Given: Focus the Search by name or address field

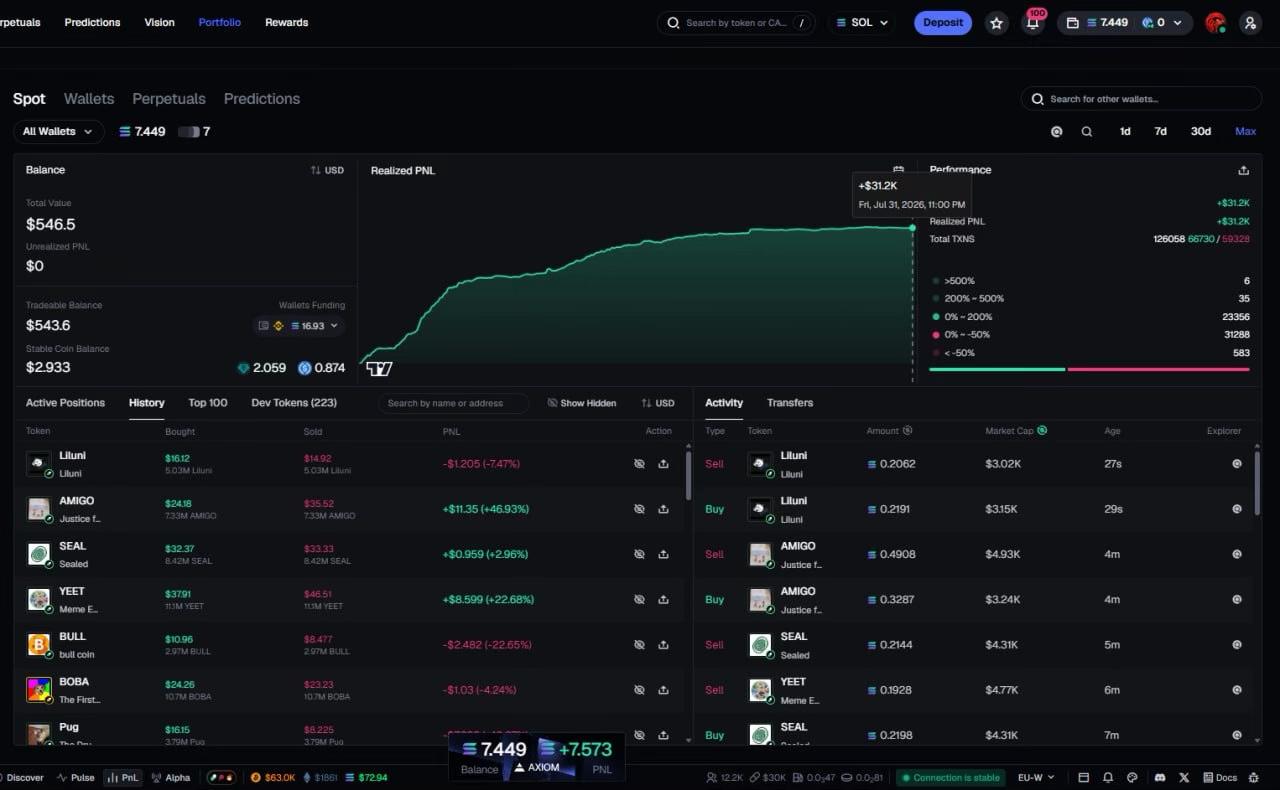Looking at the screenshot, I should (453, 403).
